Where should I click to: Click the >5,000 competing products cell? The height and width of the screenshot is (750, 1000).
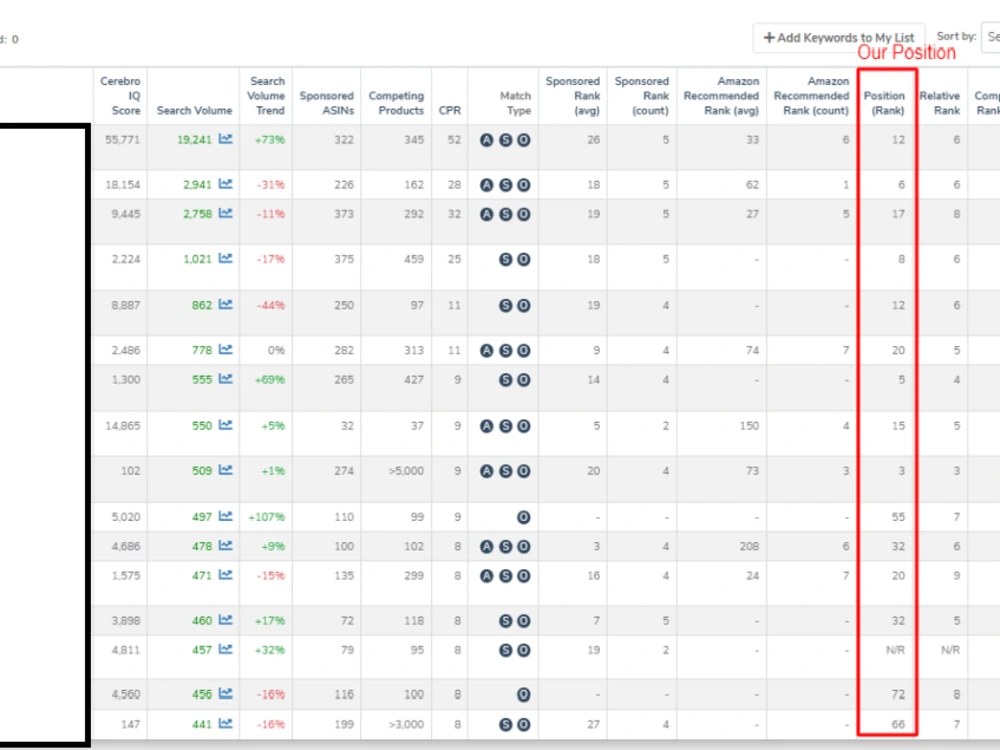(406, 471)
